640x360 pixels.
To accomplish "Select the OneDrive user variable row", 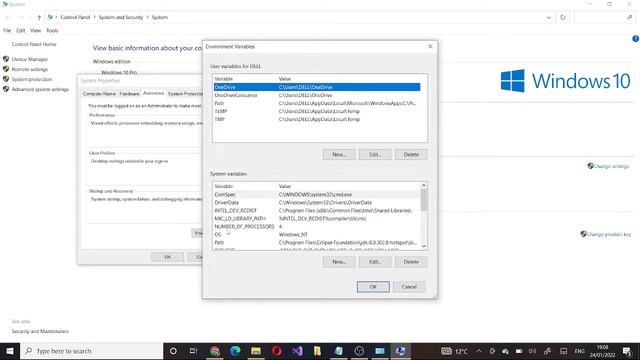I will 317,87.
